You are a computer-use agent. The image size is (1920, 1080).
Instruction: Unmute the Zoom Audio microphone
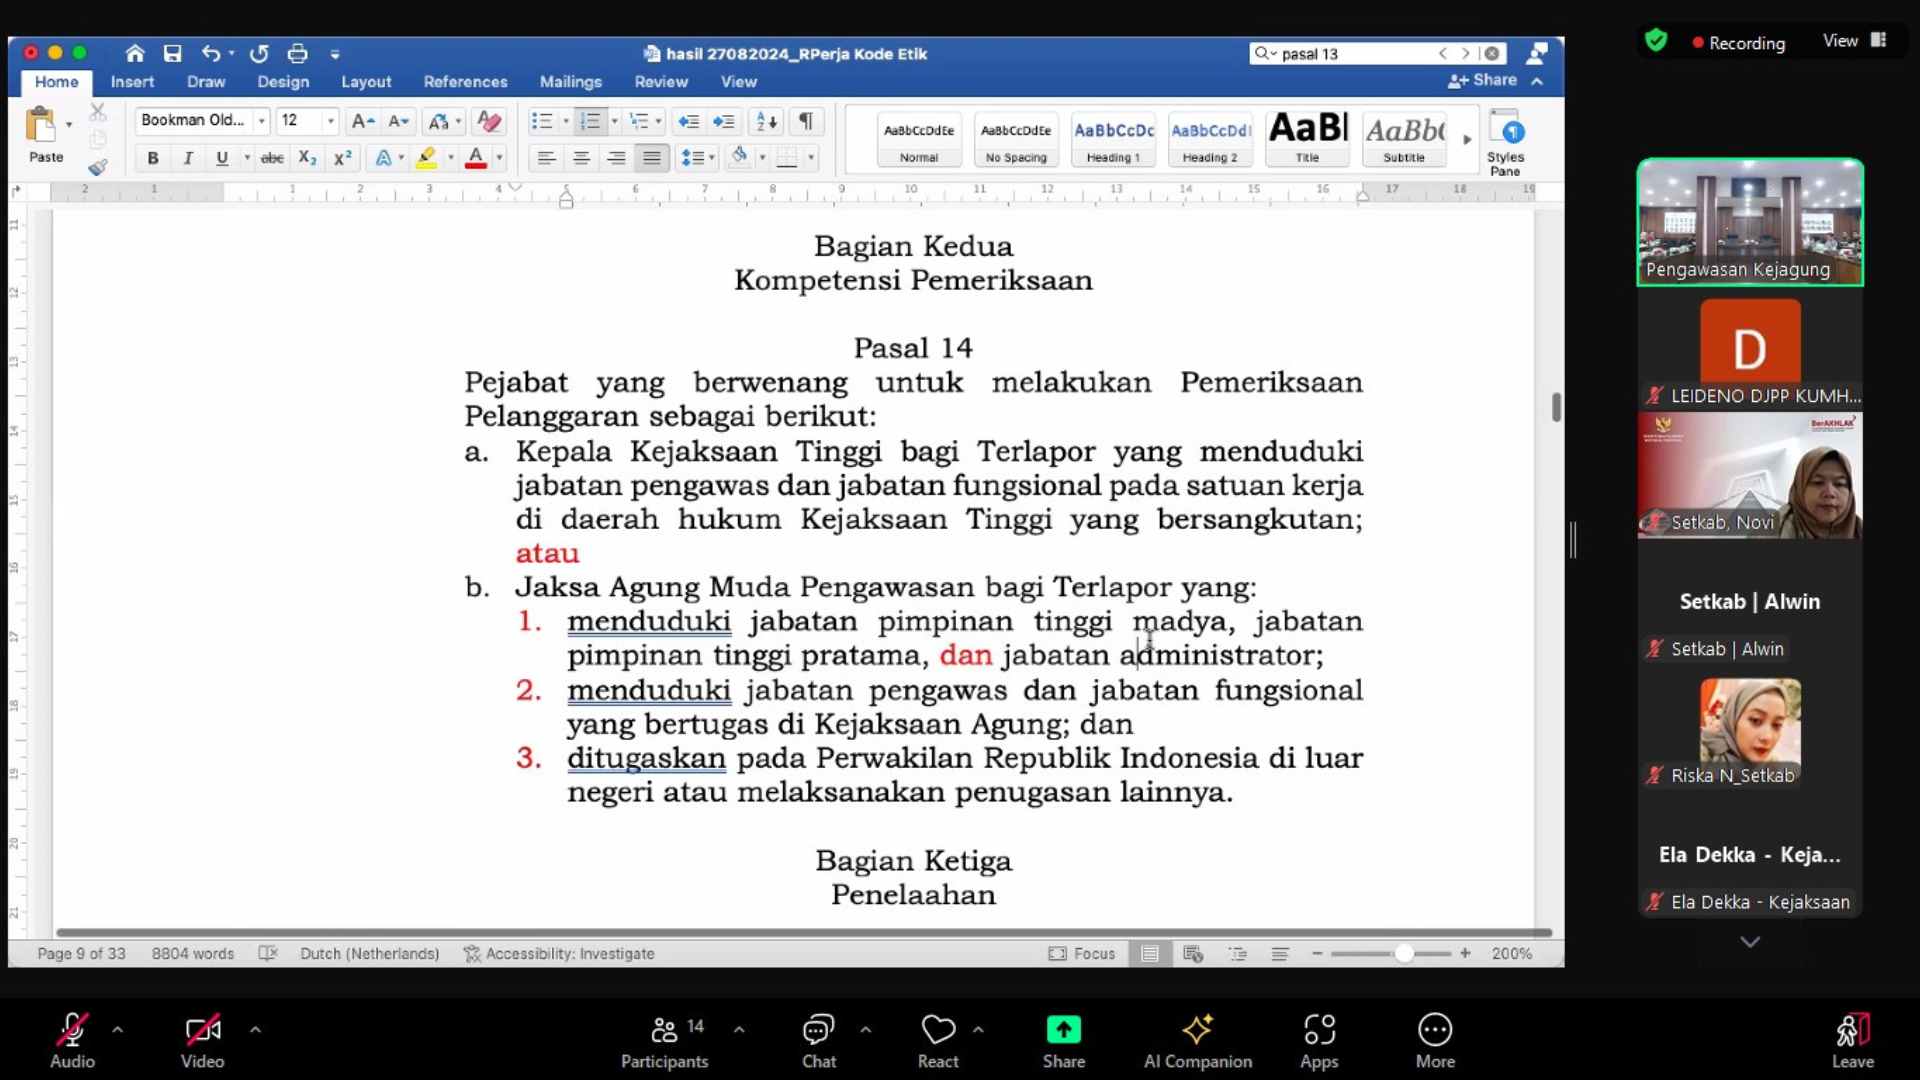coord(72,1041)
